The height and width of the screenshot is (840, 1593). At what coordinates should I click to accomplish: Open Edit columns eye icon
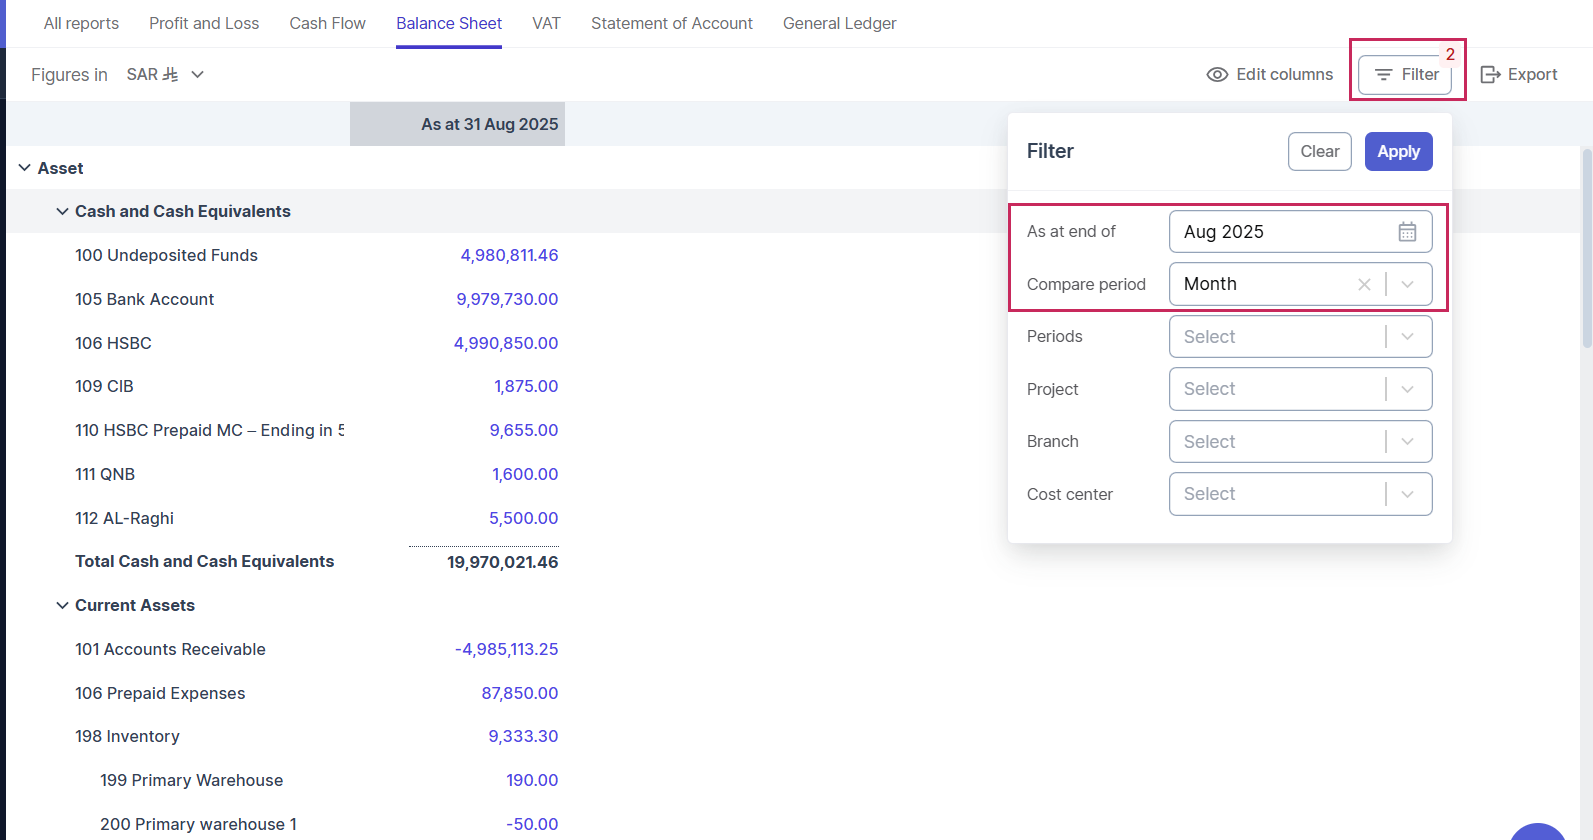pyautogui.click(x=1217, y=75)
